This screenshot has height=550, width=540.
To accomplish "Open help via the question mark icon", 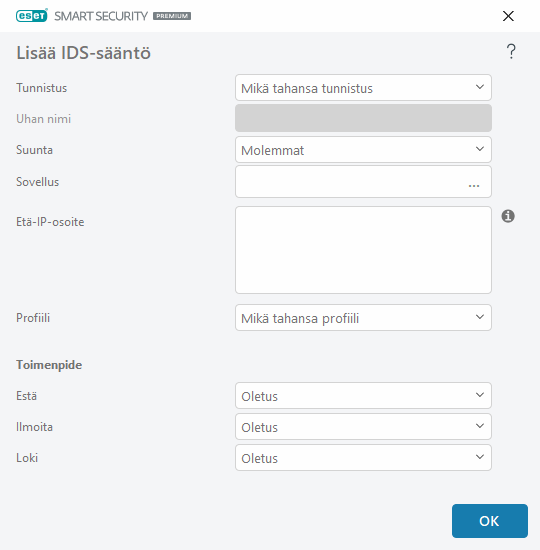I will [511, 52].
